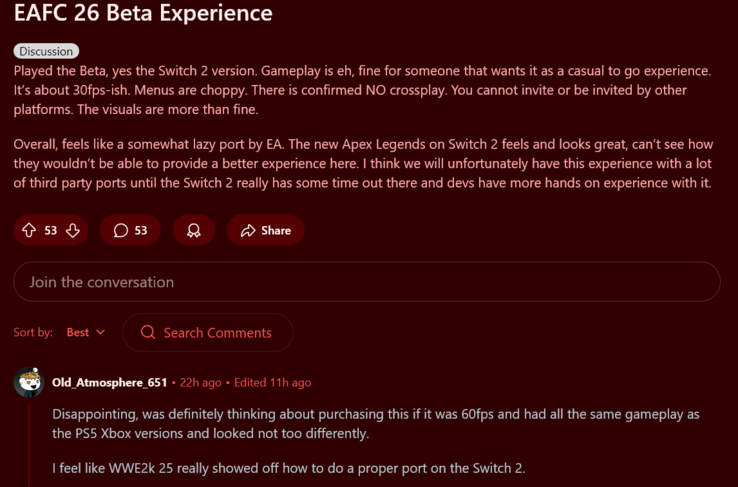Screen dimensions: 738x487
Task: Visit Old_Atmosphere_651's profile via the username
Action: (x=109, y=382)
